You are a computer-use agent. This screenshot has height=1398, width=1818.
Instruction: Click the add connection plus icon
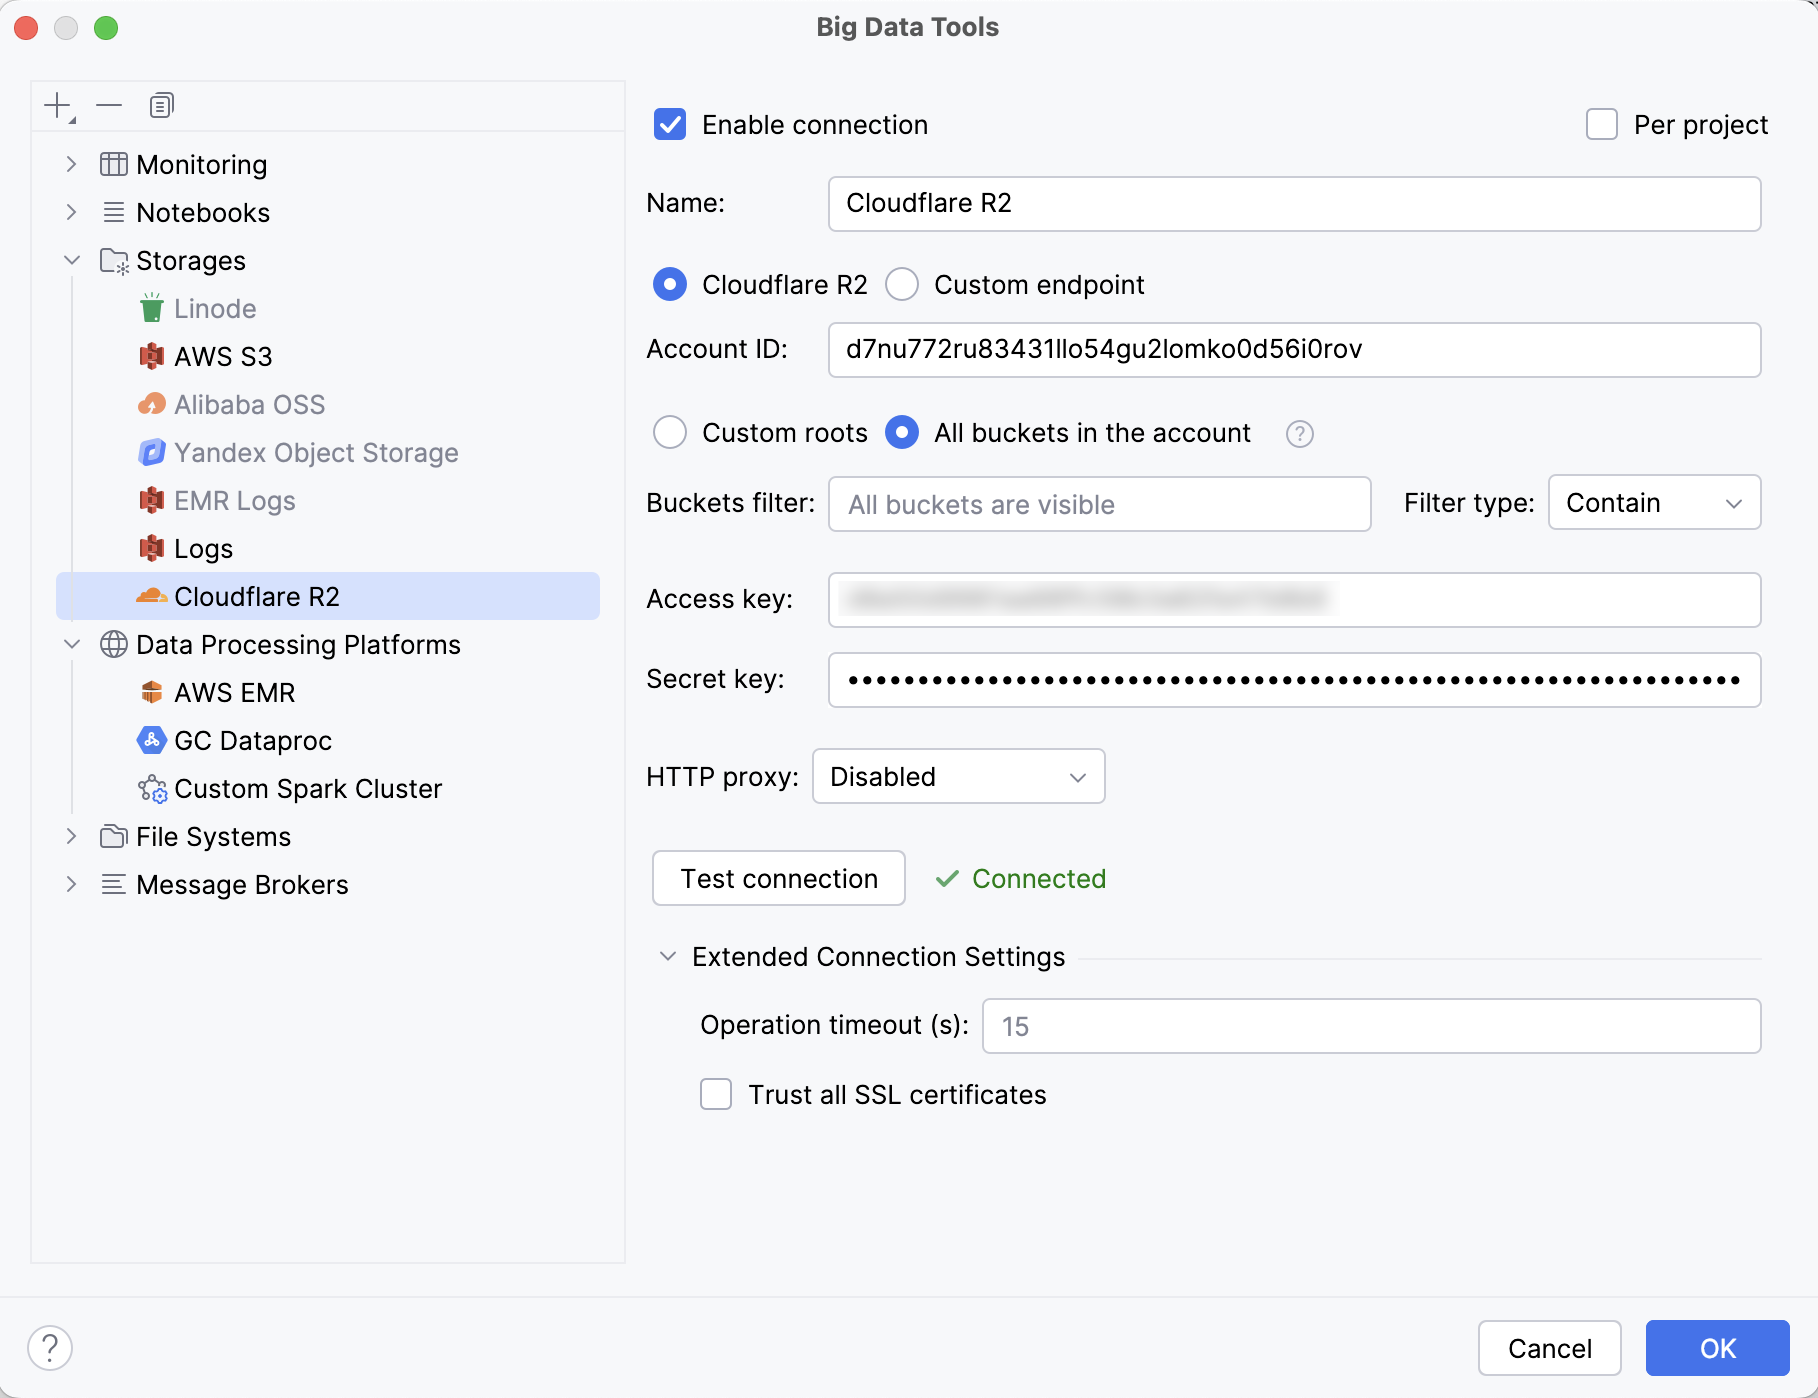click(x=57, y=104)
